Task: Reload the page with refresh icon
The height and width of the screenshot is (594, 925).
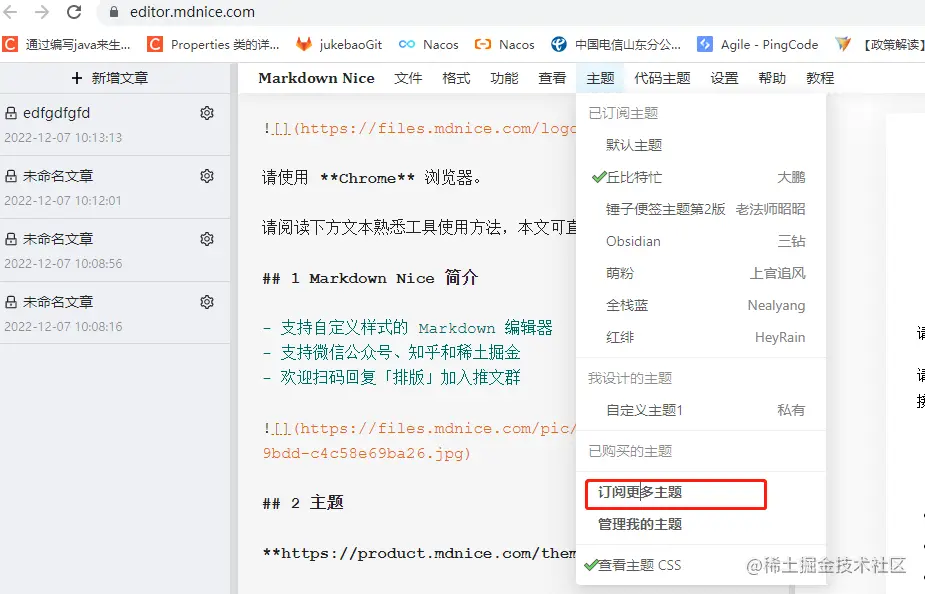Action: click(74, 12)
